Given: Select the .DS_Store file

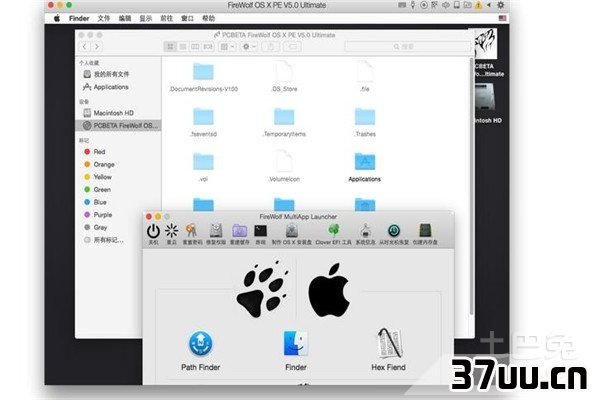Looking at the screenshot, I should pyautogui.click(x=284, y=72).
